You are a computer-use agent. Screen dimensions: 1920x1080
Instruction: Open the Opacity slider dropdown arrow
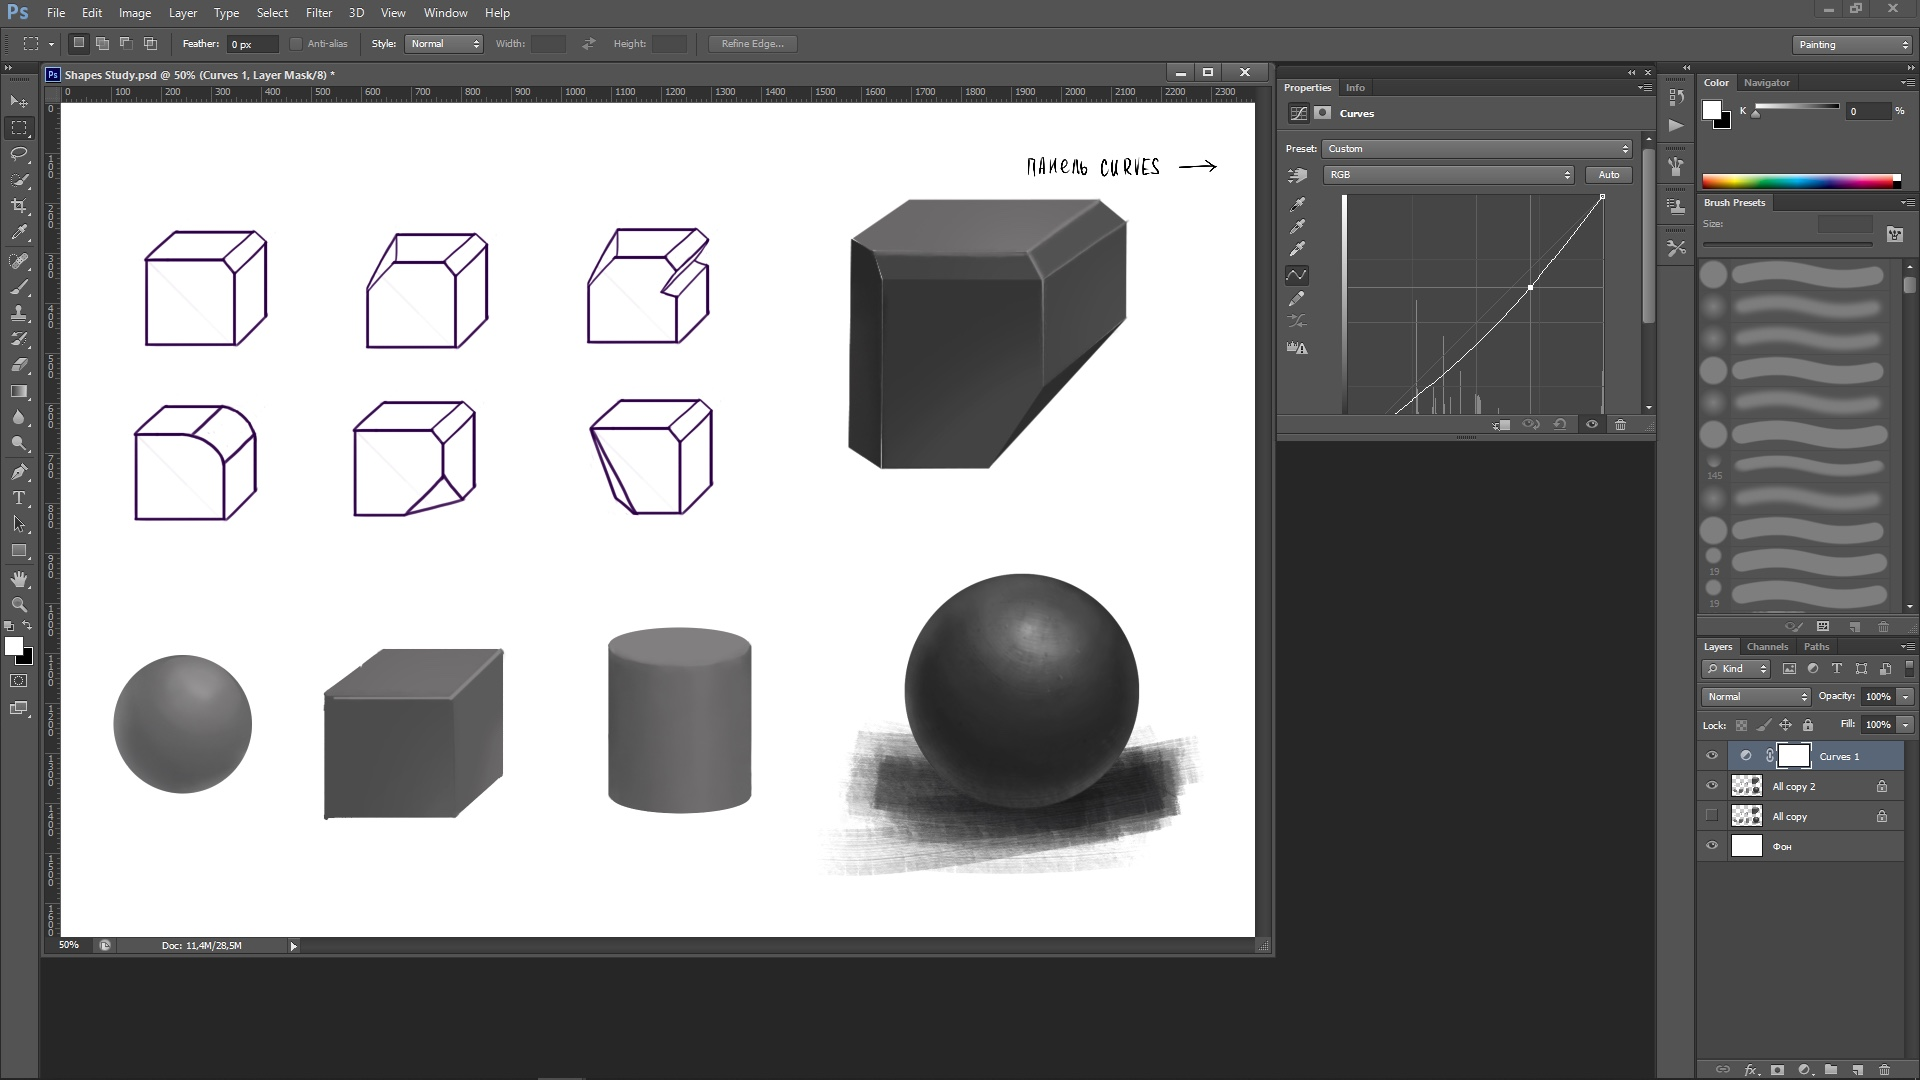click(x=1906, y=697)
